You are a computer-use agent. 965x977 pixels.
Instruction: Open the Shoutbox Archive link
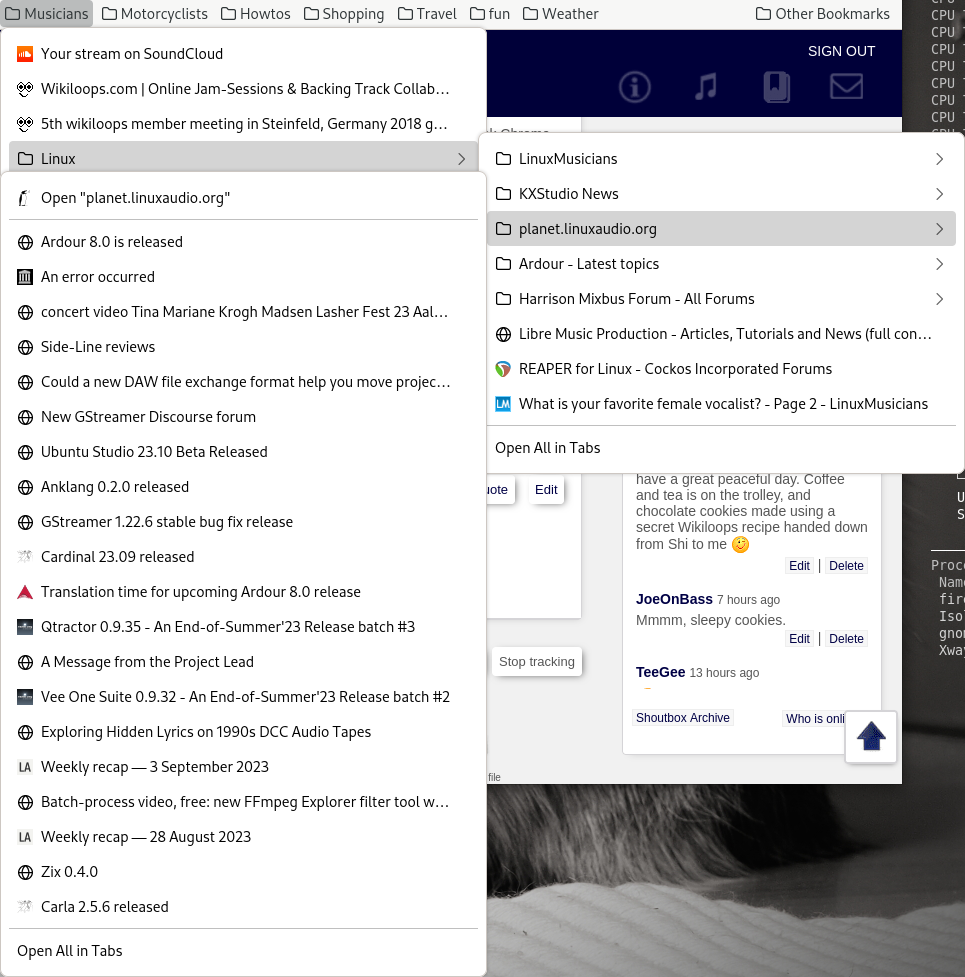683,718
